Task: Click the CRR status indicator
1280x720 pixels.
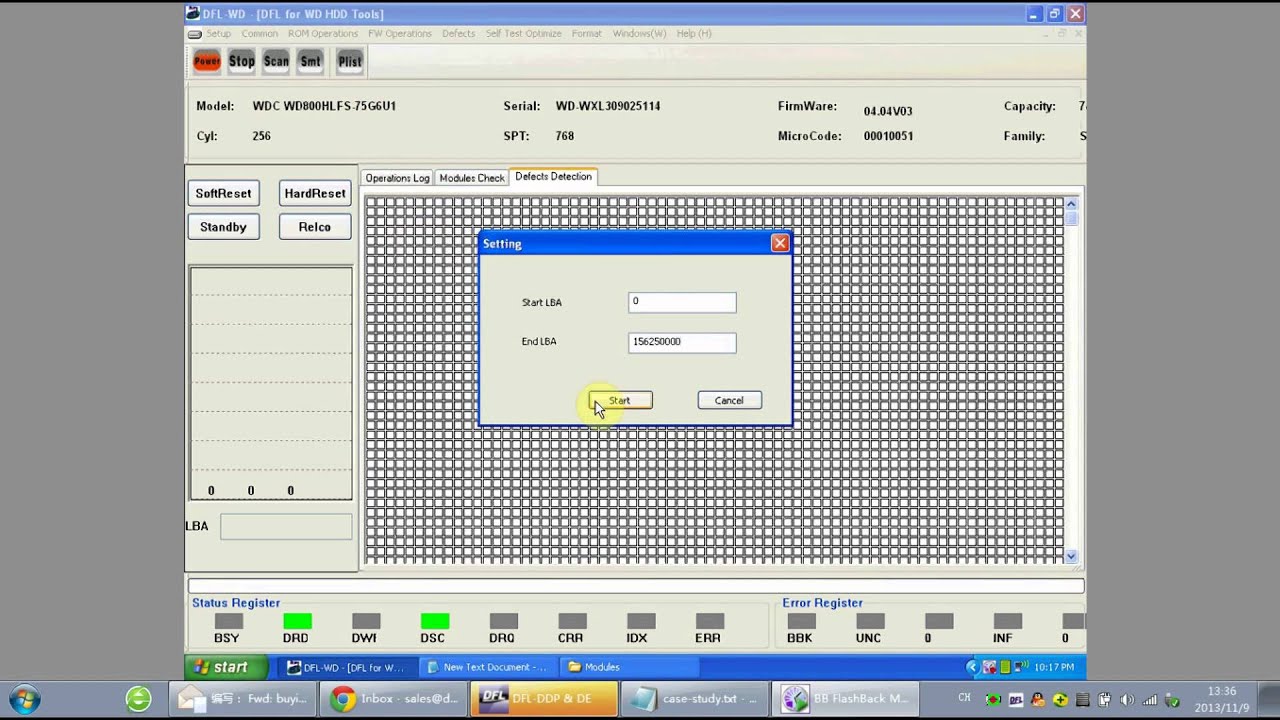Action: pos(572,621)
